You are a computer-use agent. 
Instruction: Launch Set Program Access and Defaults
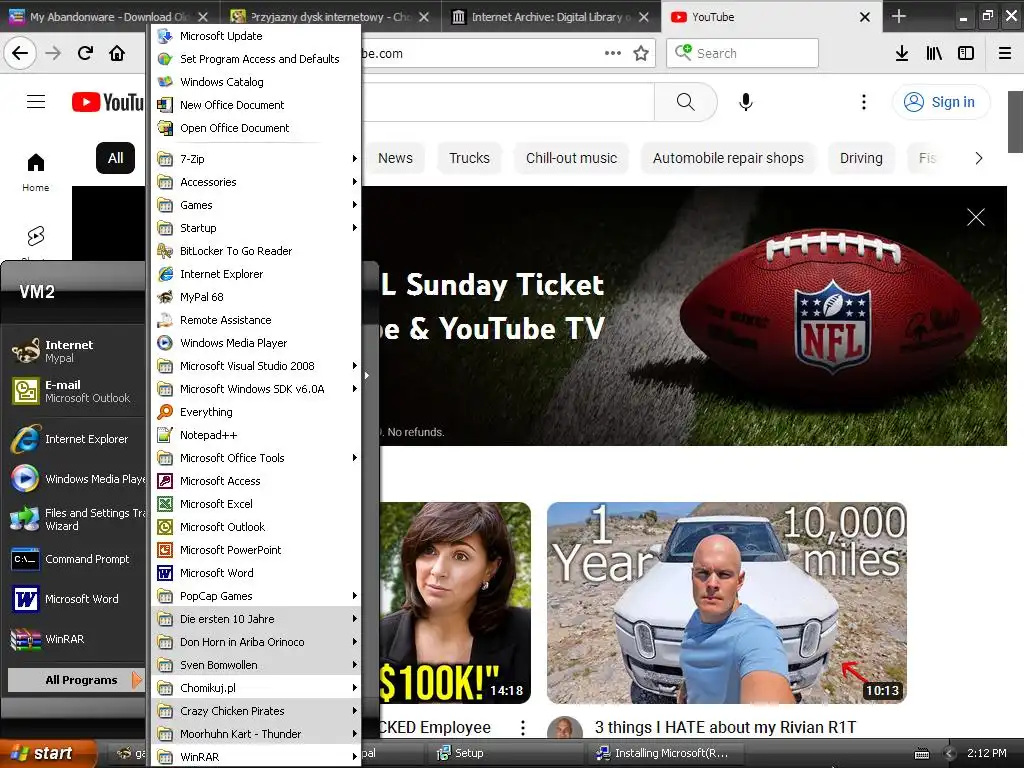(x=255, y=59)
